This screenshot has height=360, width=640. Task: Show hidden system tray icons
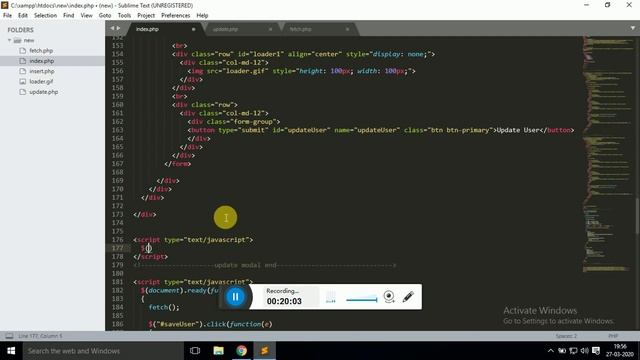tap(551, 351)
